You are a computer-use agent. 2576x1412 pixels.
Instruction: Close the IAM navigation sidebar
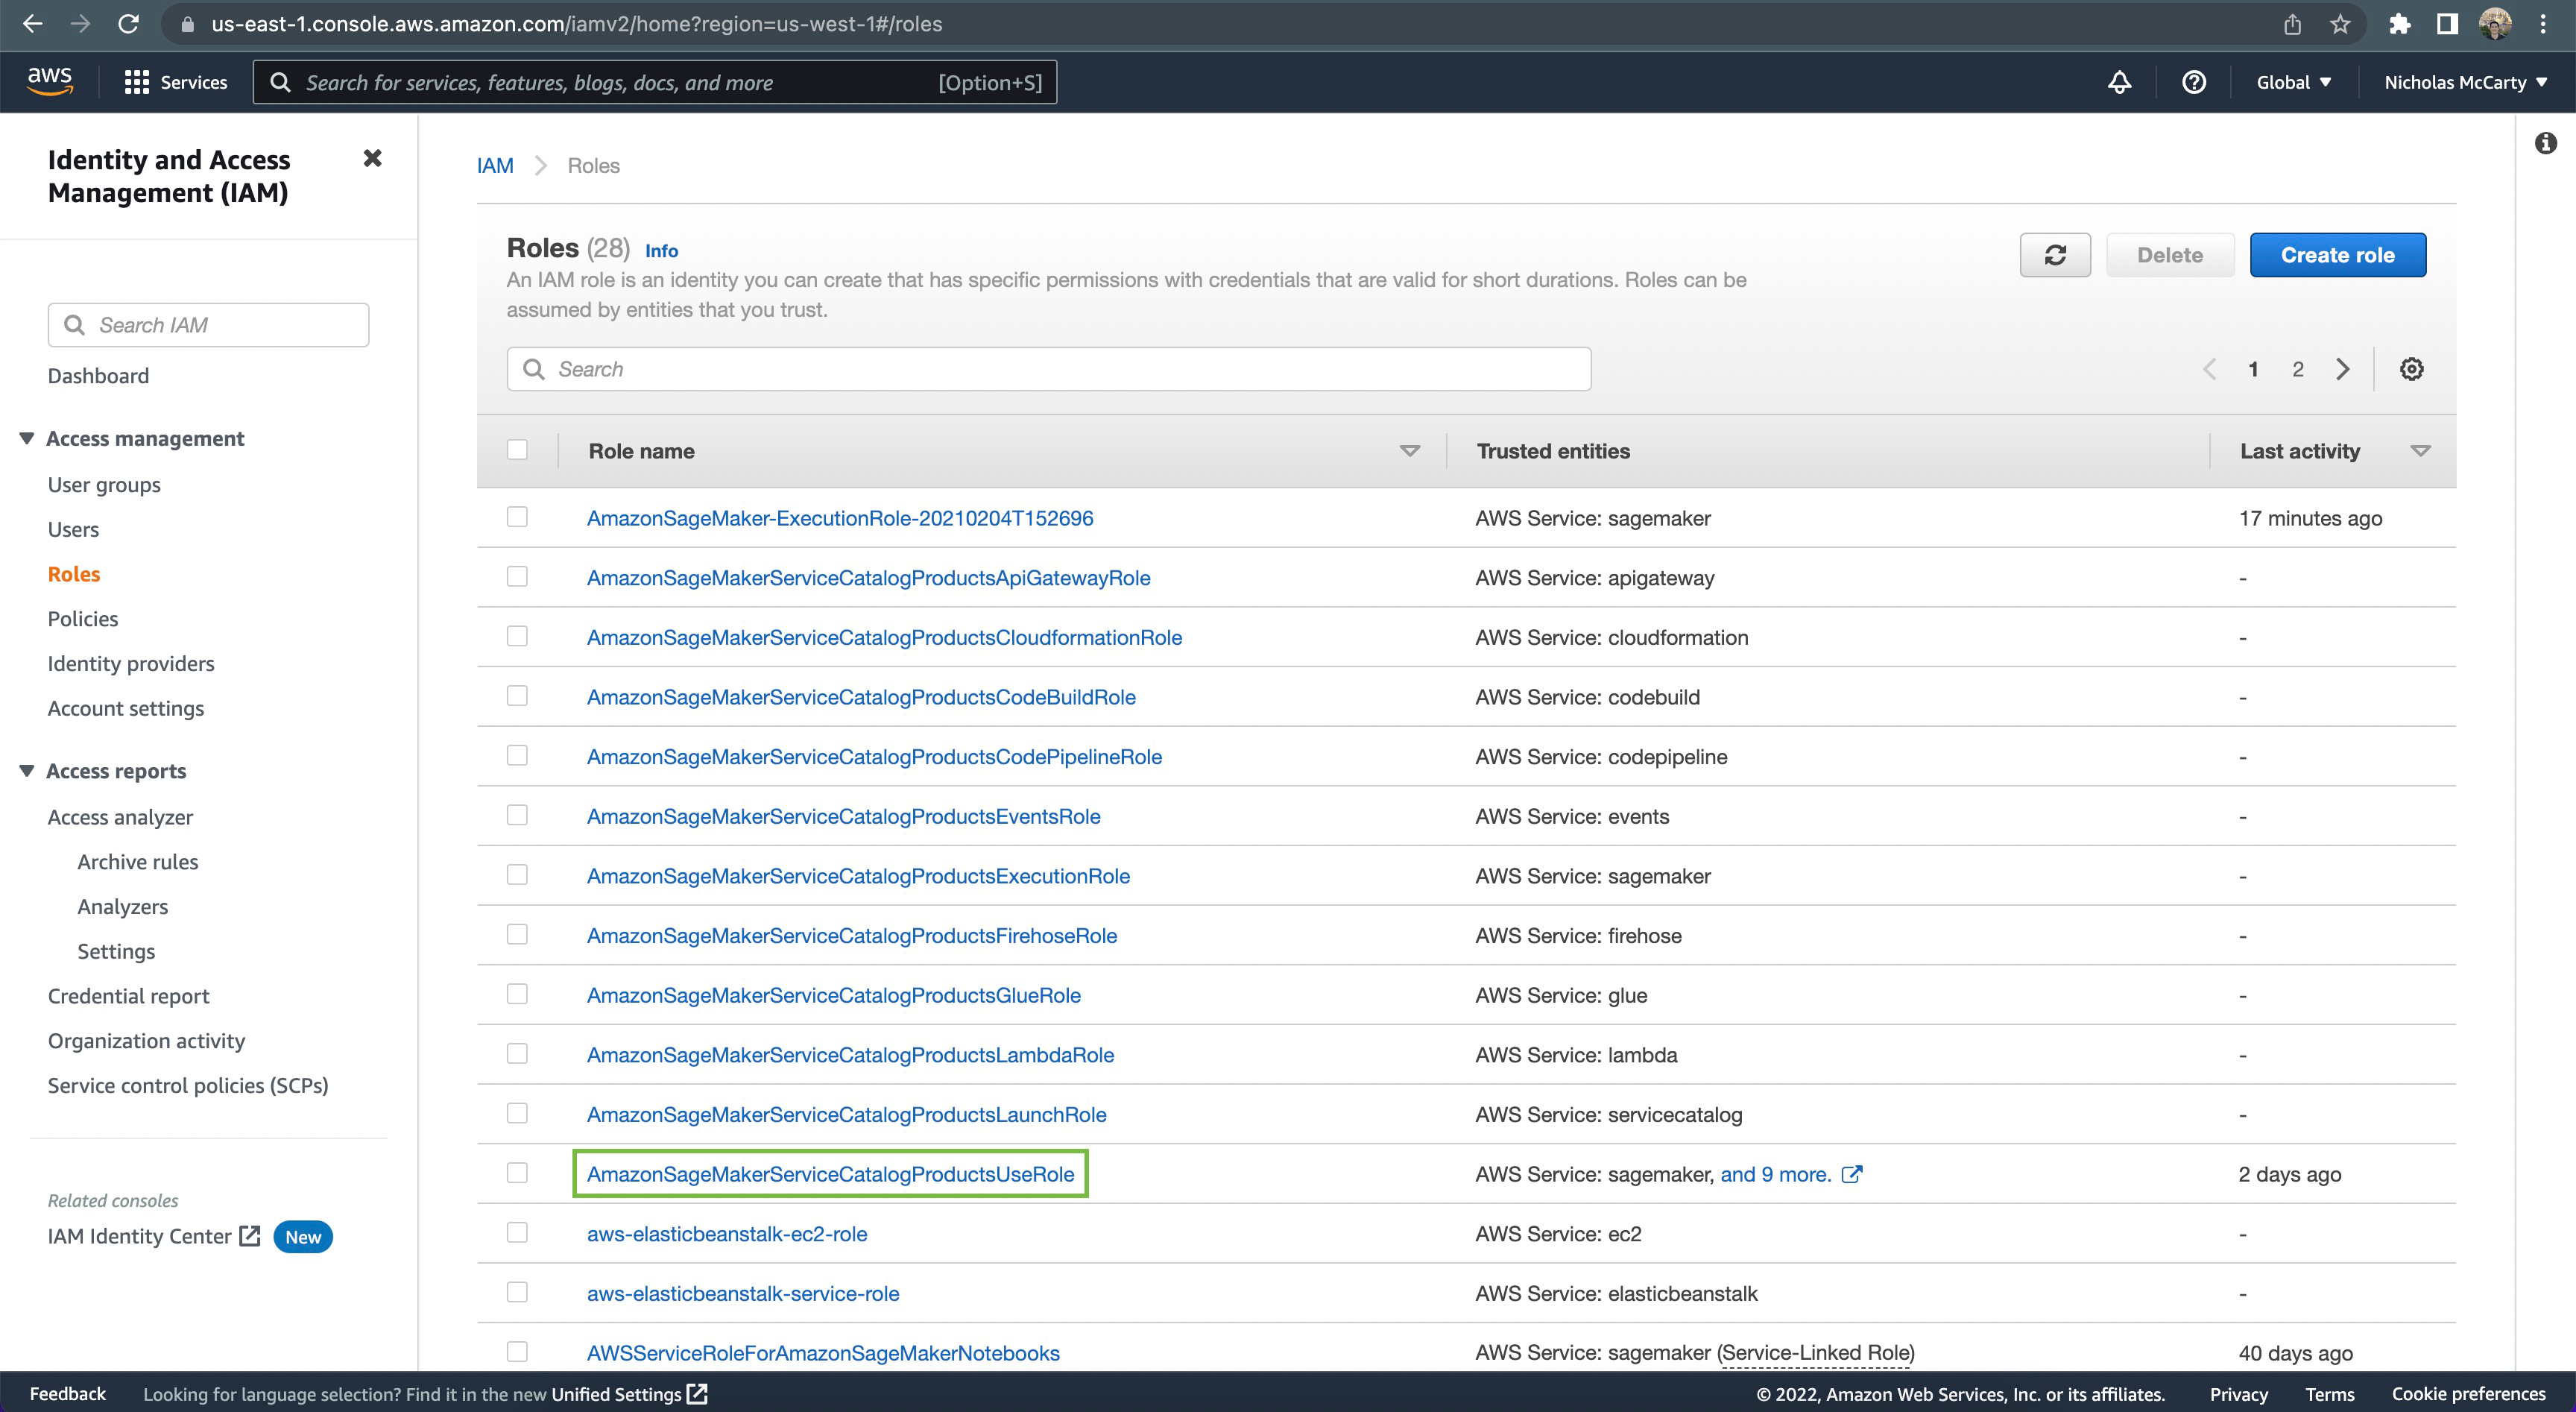tap(372, 158)
